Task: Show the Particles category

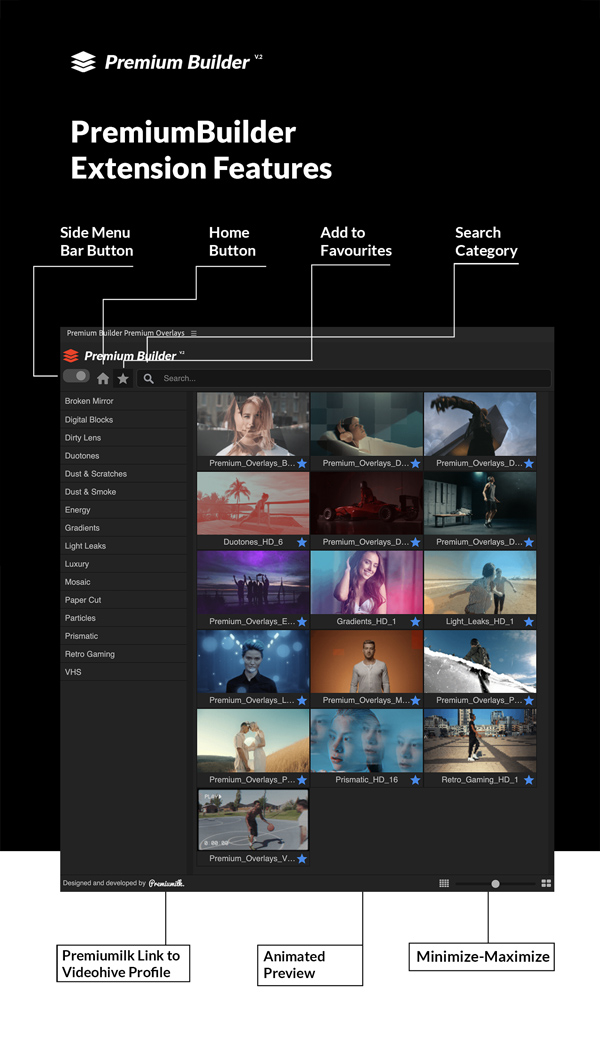Action: (x=124, y=618)
